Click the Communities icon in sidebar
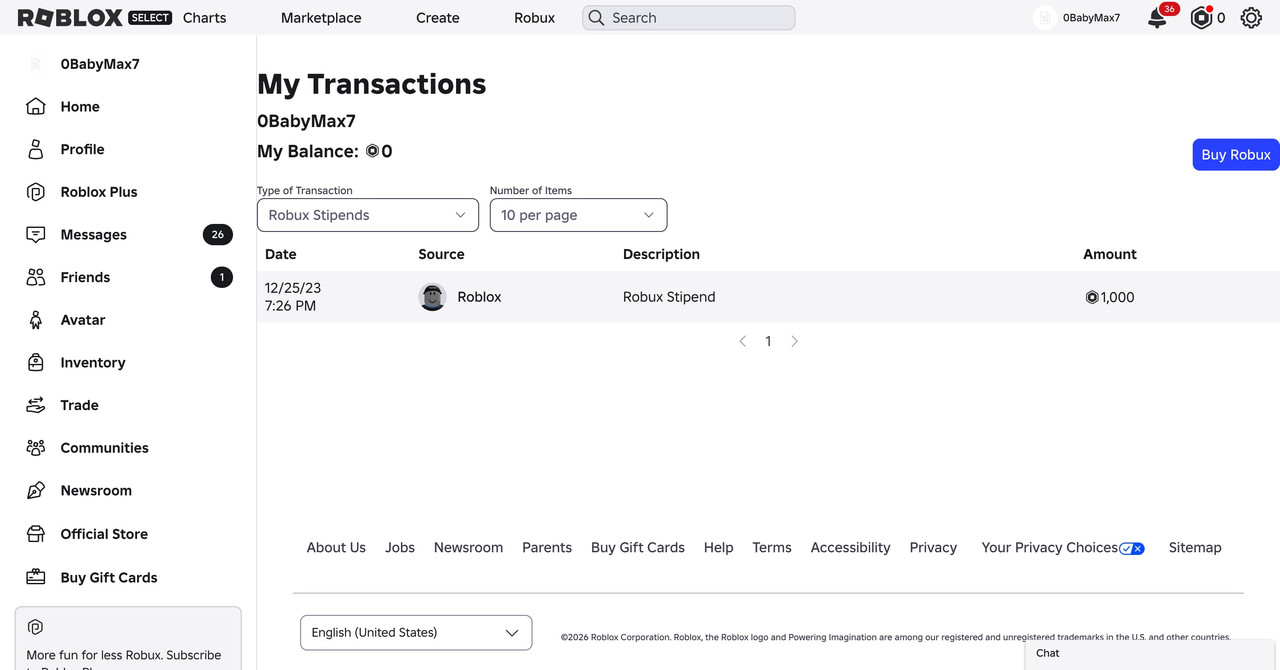Viewport: 1280px width, 670px height. point(36,448)
